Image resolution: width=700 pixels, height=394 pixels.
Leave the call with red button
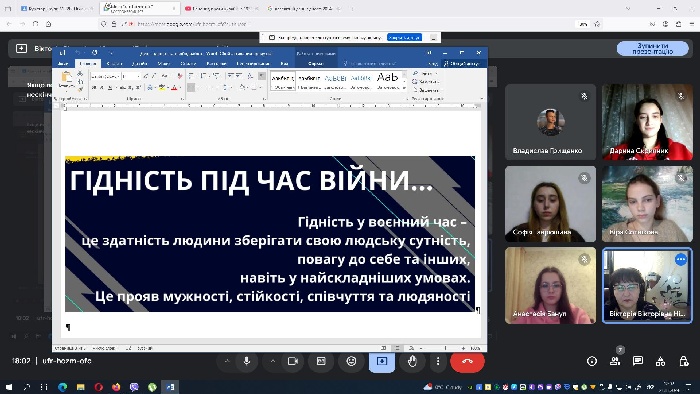[467, 361]
